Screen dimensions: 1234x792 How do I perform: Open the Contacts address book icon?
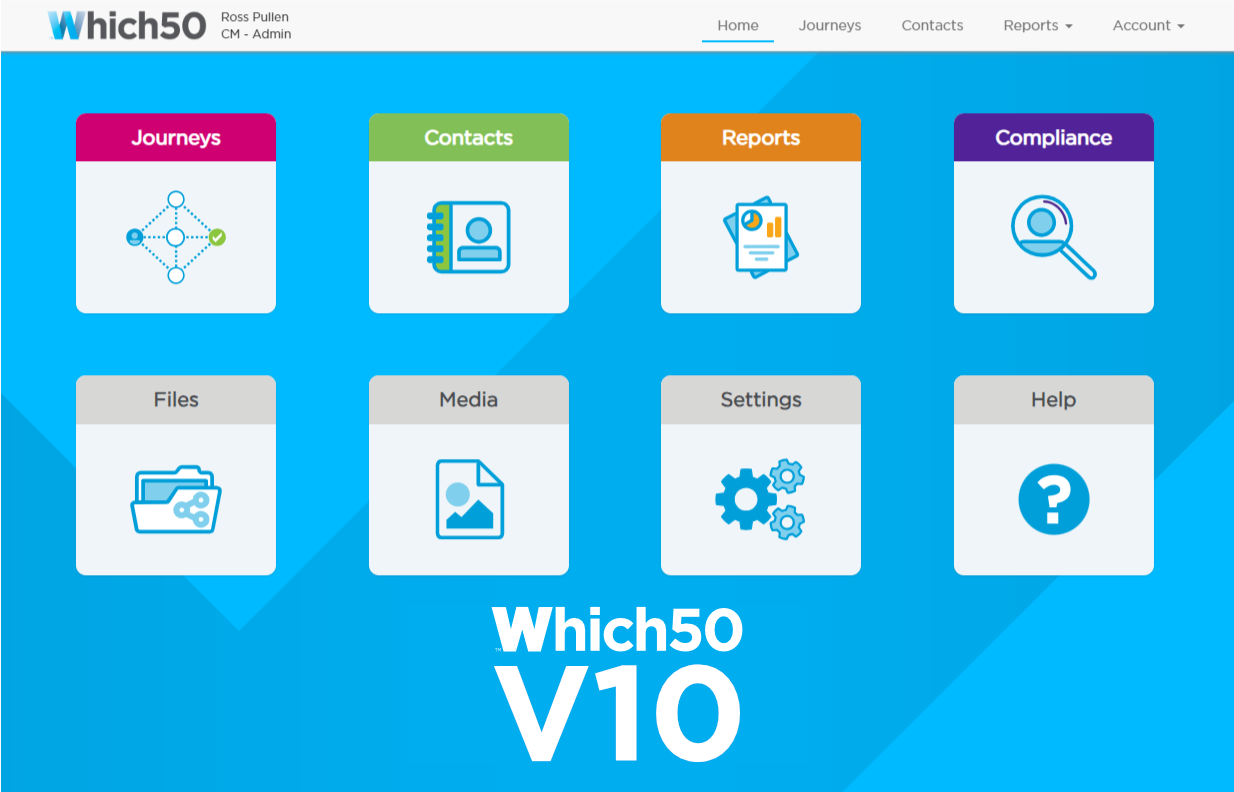tap(469, 237)
